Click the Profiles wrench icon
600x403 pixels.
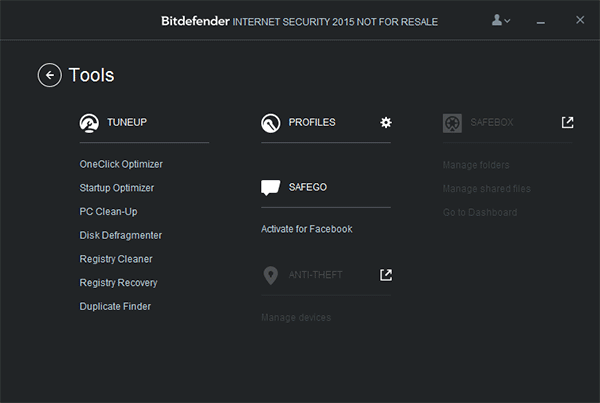[271, 123]
